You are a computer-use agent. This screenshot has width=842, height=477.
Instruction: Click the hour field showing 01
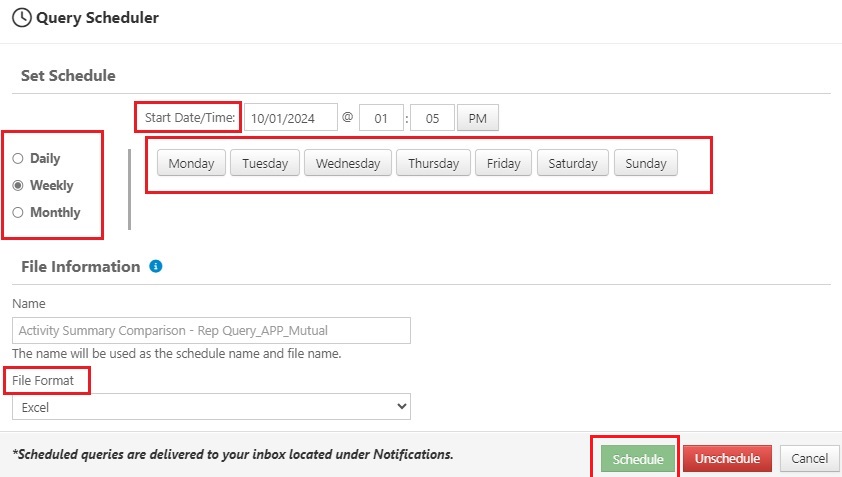click(x=381, y=118)
